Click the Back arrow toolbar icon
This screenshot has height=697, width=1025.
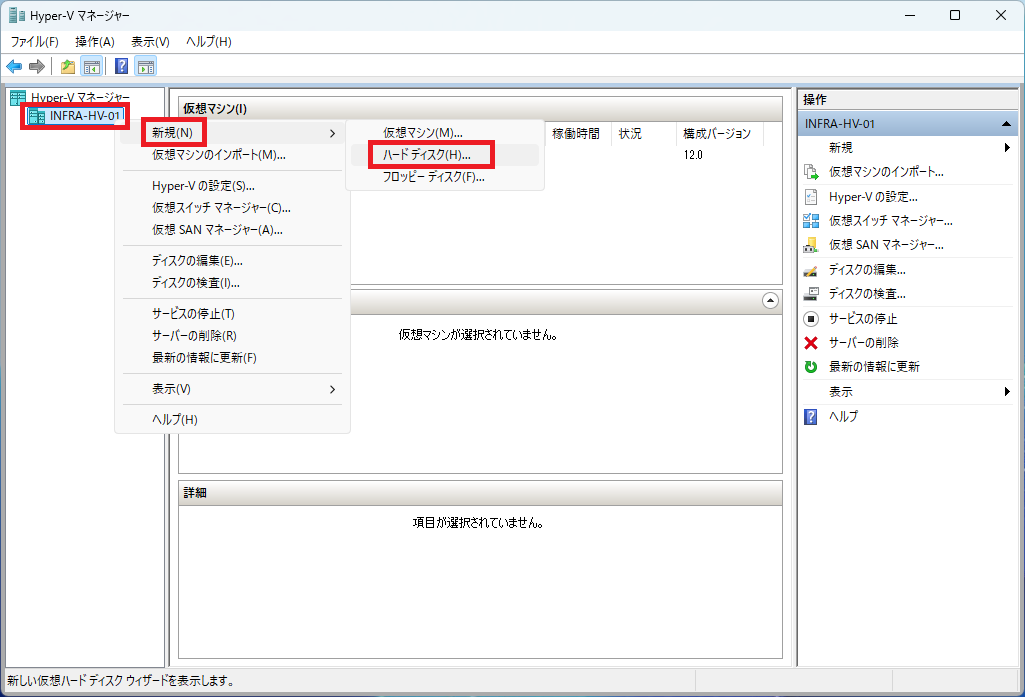click(x=14, y=66)
